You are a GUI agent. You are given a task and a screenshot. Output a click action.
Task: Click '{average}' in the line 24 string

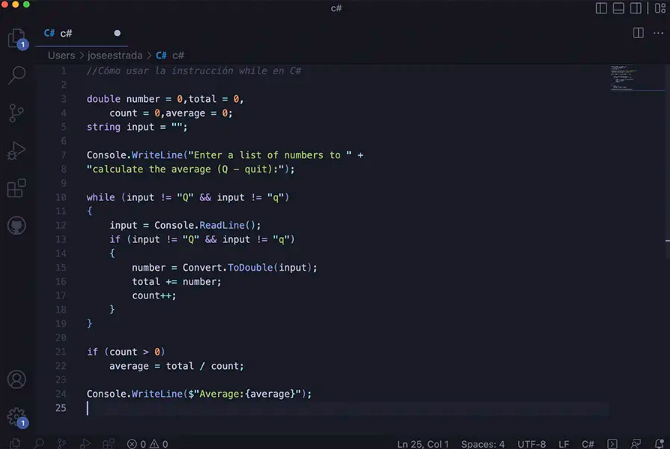coord(270,394)
